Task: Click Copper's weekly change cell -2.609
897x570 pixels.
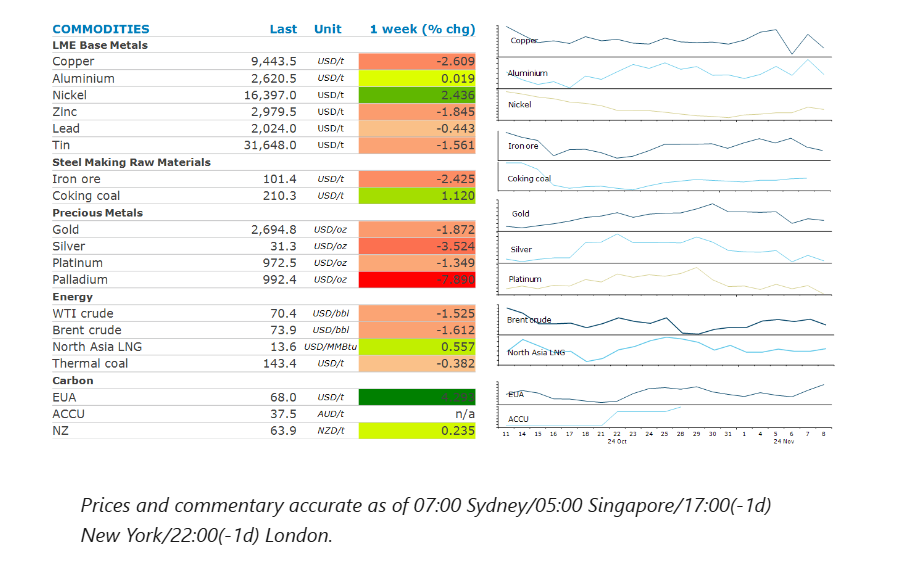Action: pos(417,61)
